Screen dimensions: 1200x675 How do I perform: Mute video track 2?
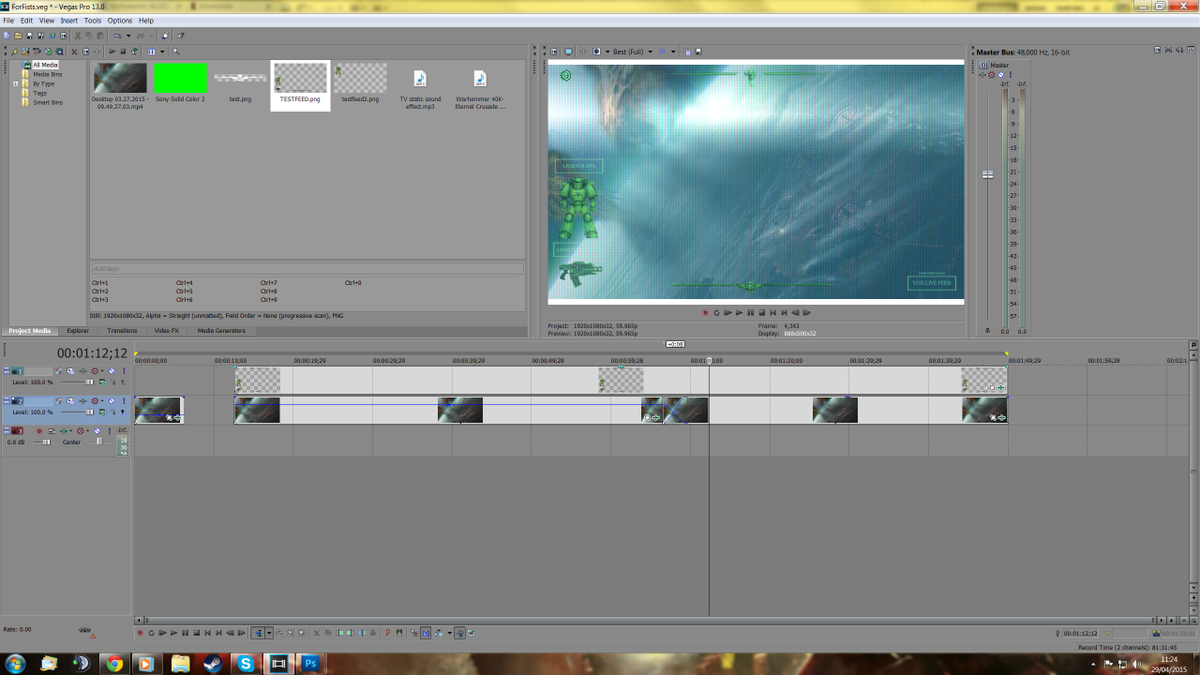click(112, 401)
